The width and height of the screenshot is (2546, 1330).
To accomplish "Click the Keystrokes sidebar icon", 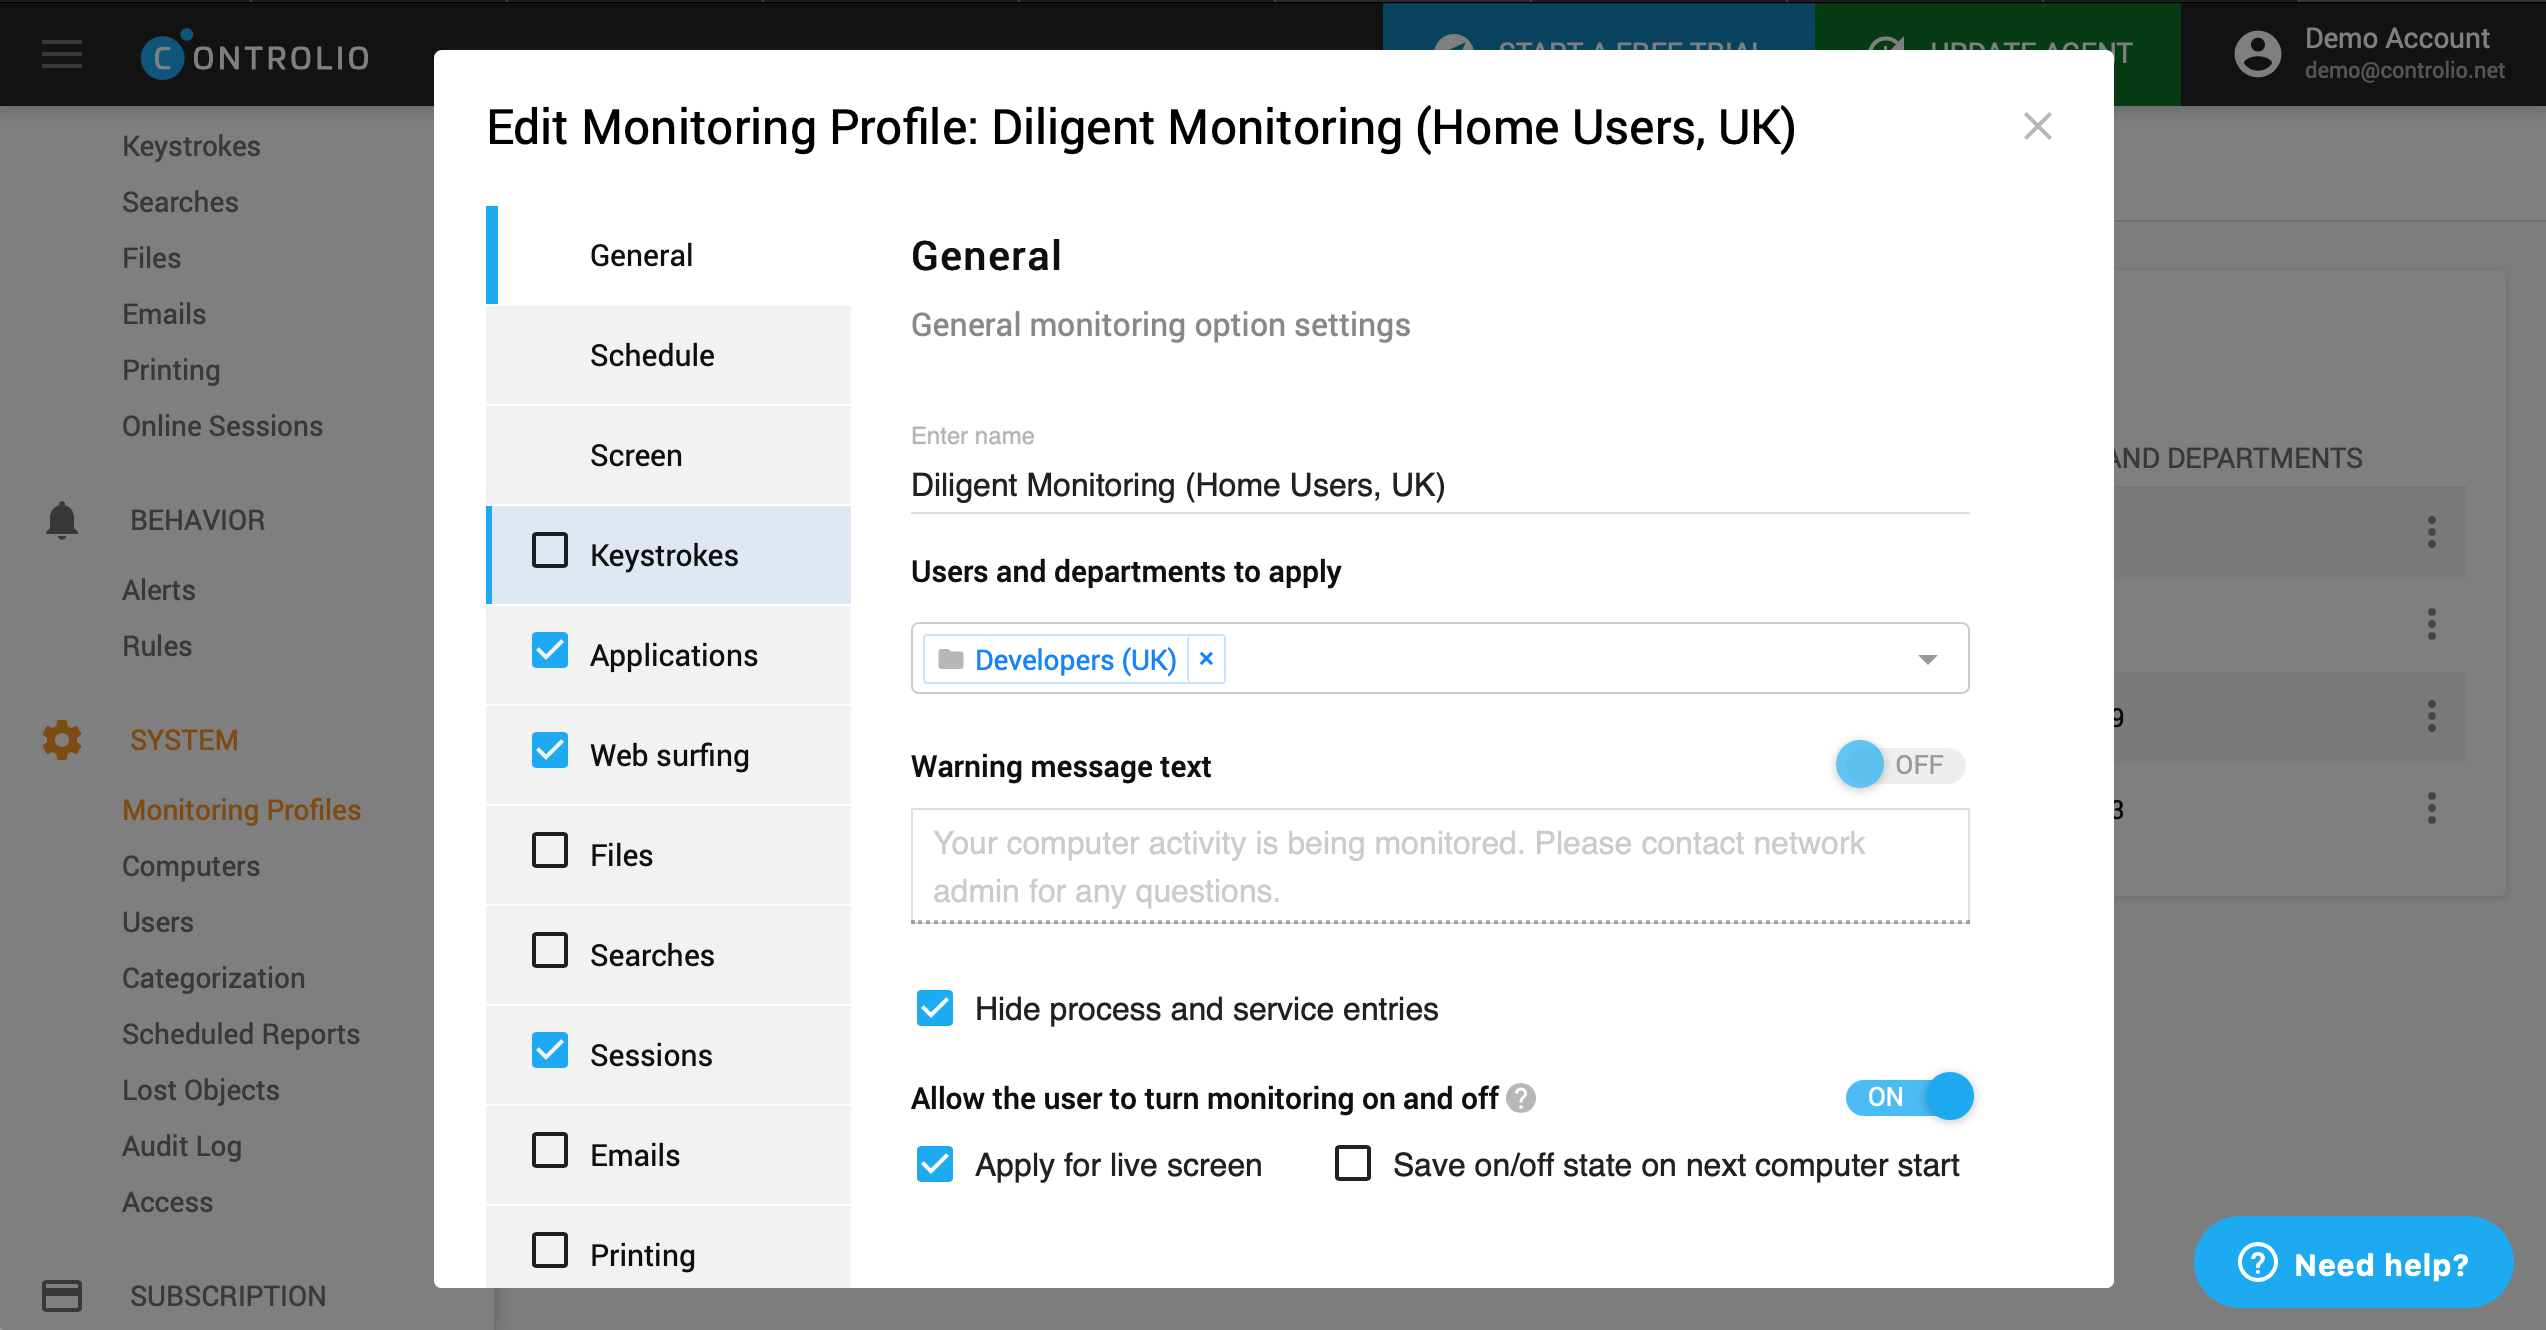I will pos(549,554).
